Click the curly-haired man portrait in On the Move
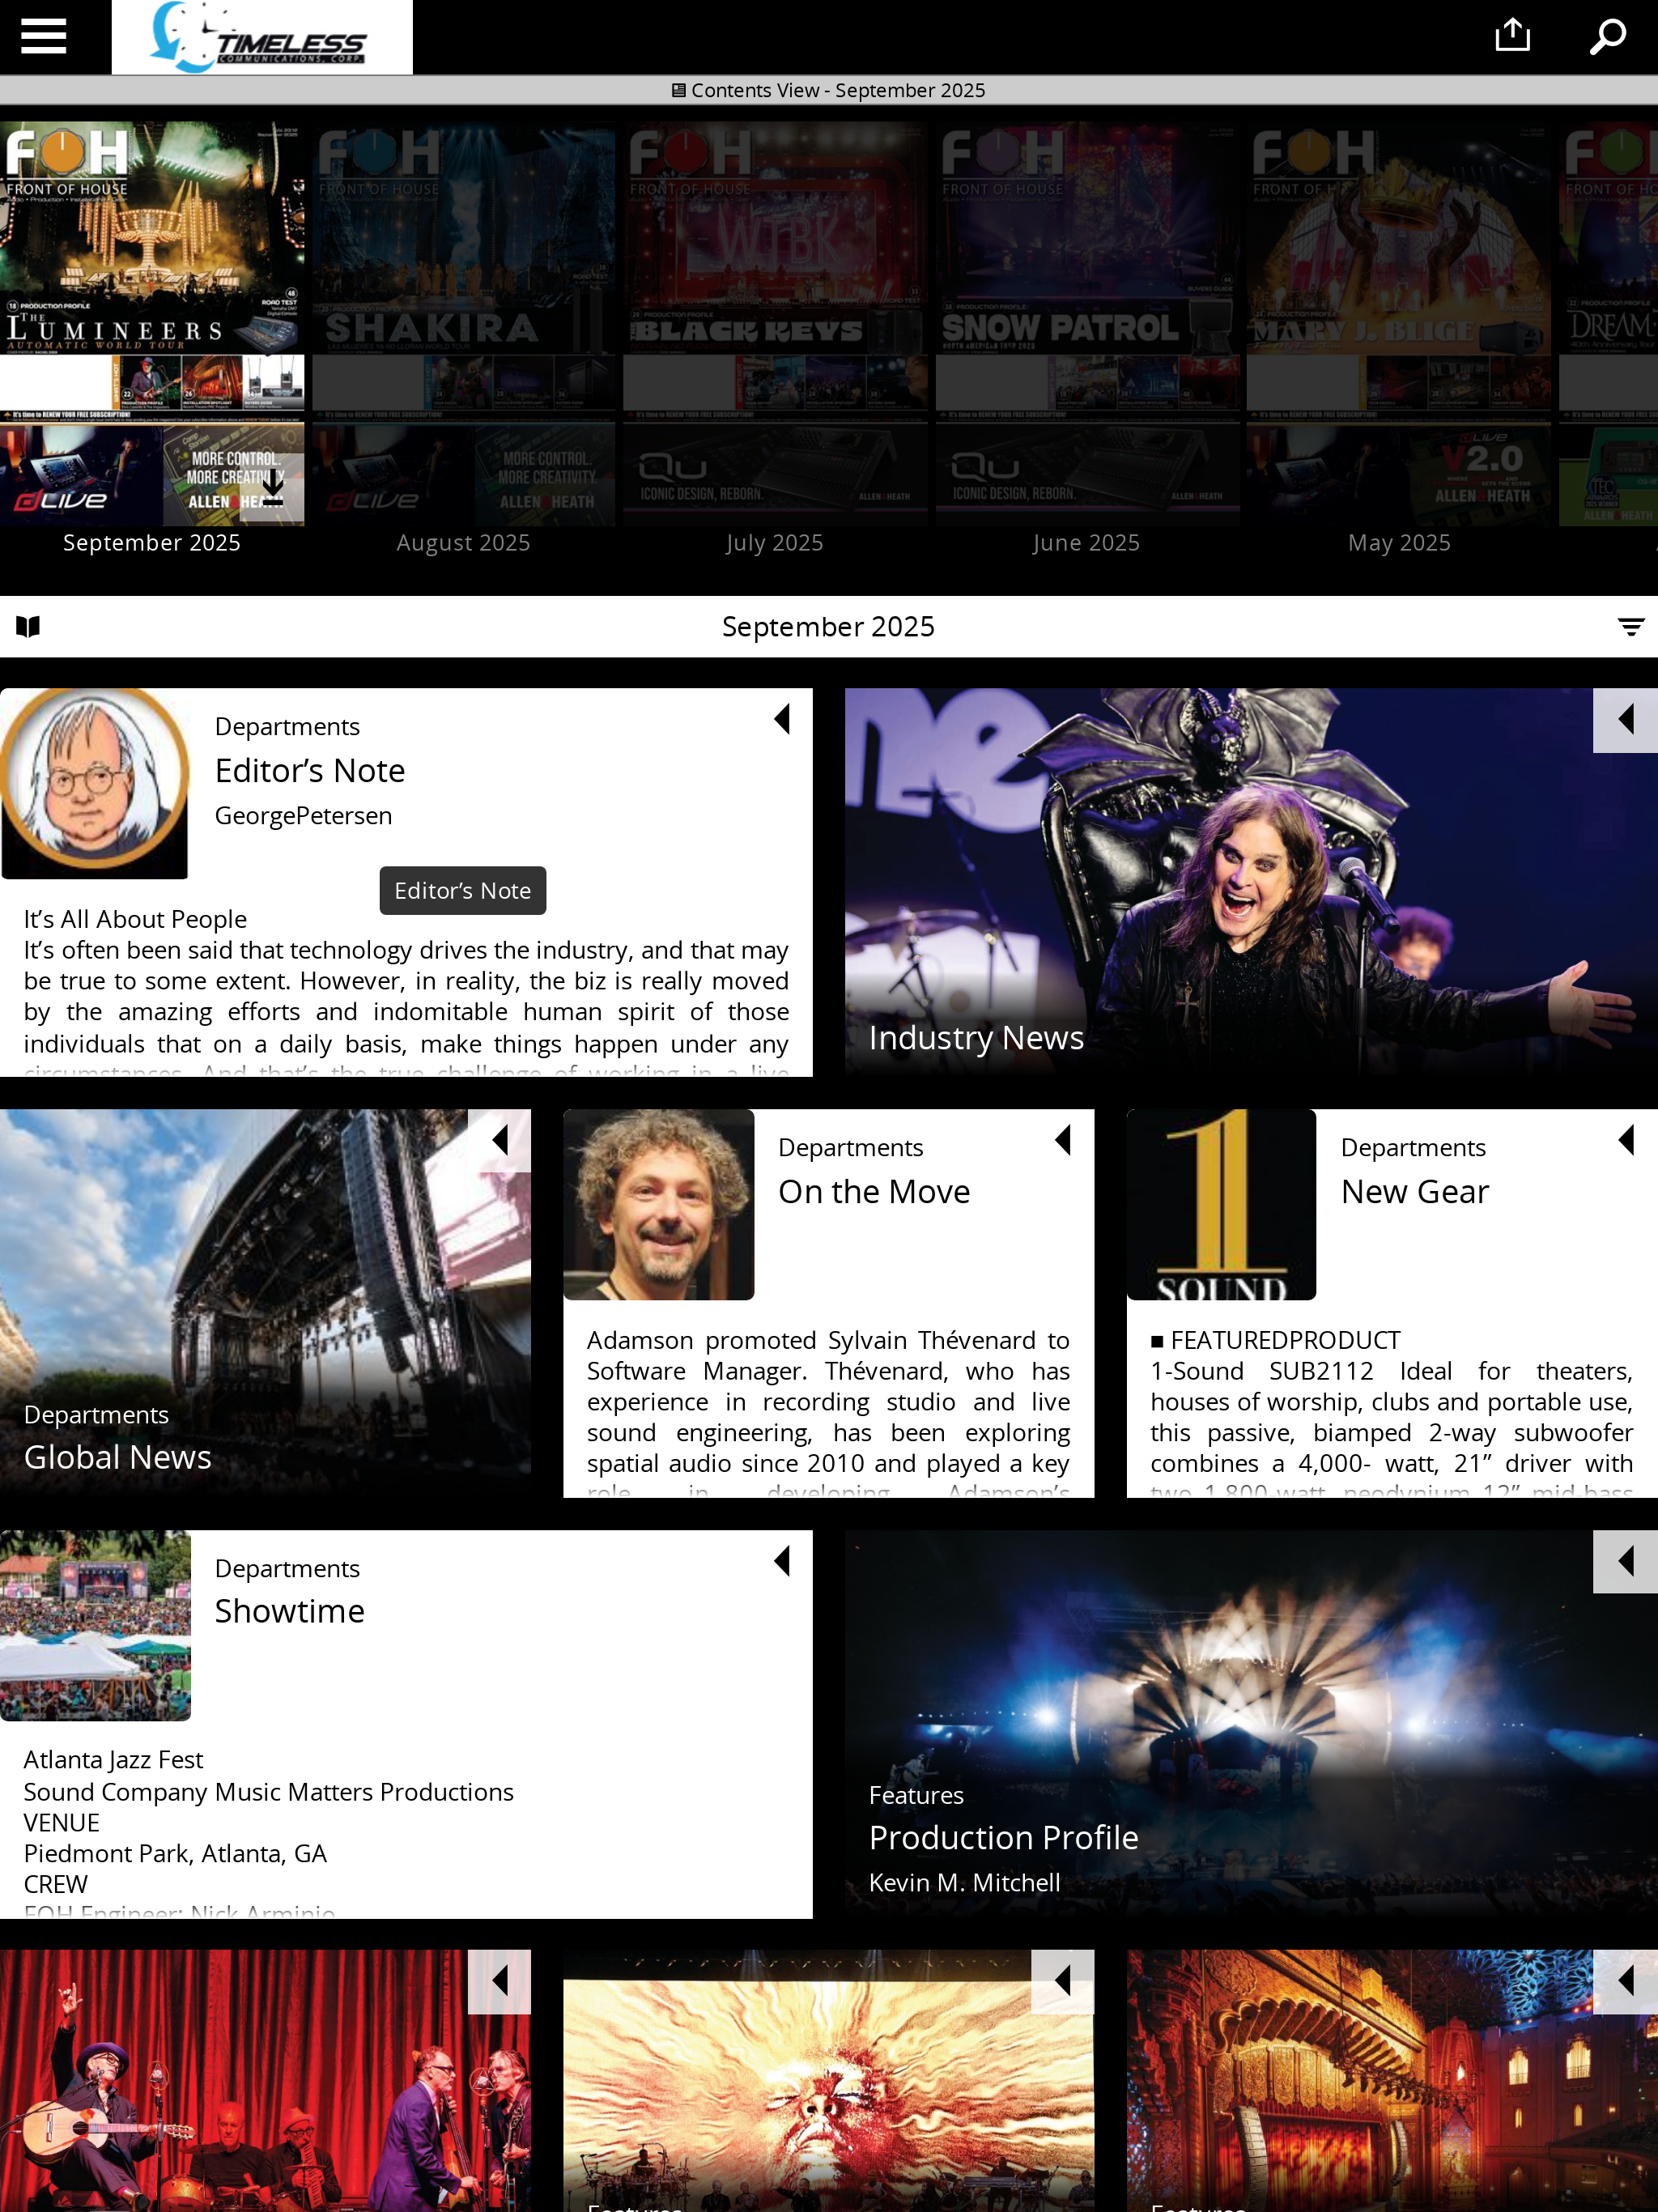Viewport: 1658px width, 2212px height. [659, 1204]
